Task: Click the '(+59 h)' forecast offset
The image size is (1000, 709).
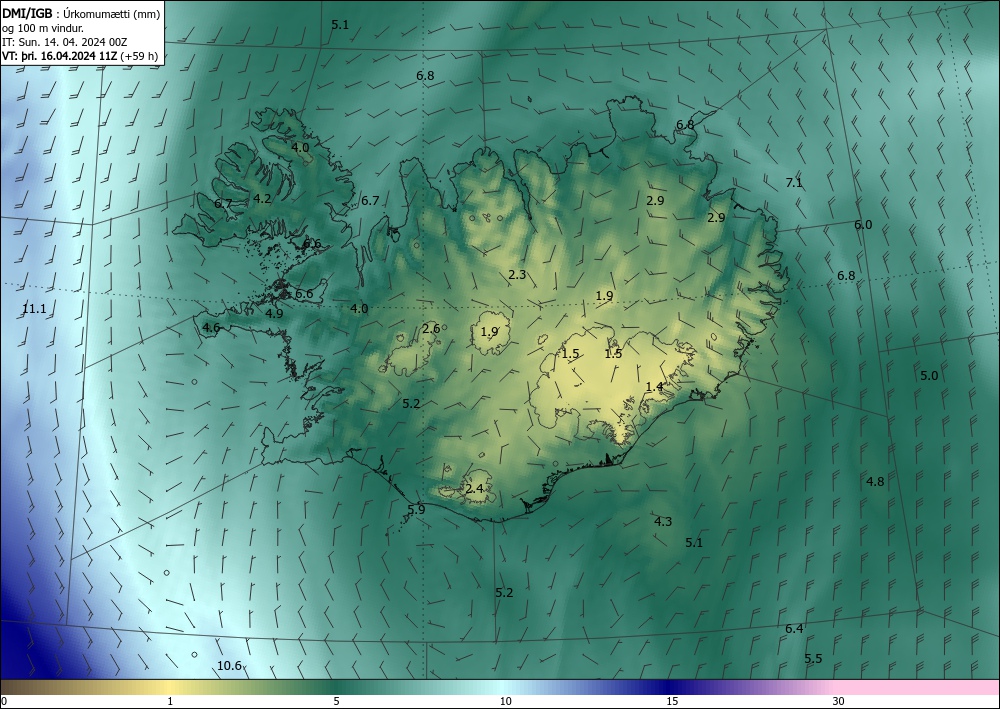Action: pos(139,56)
